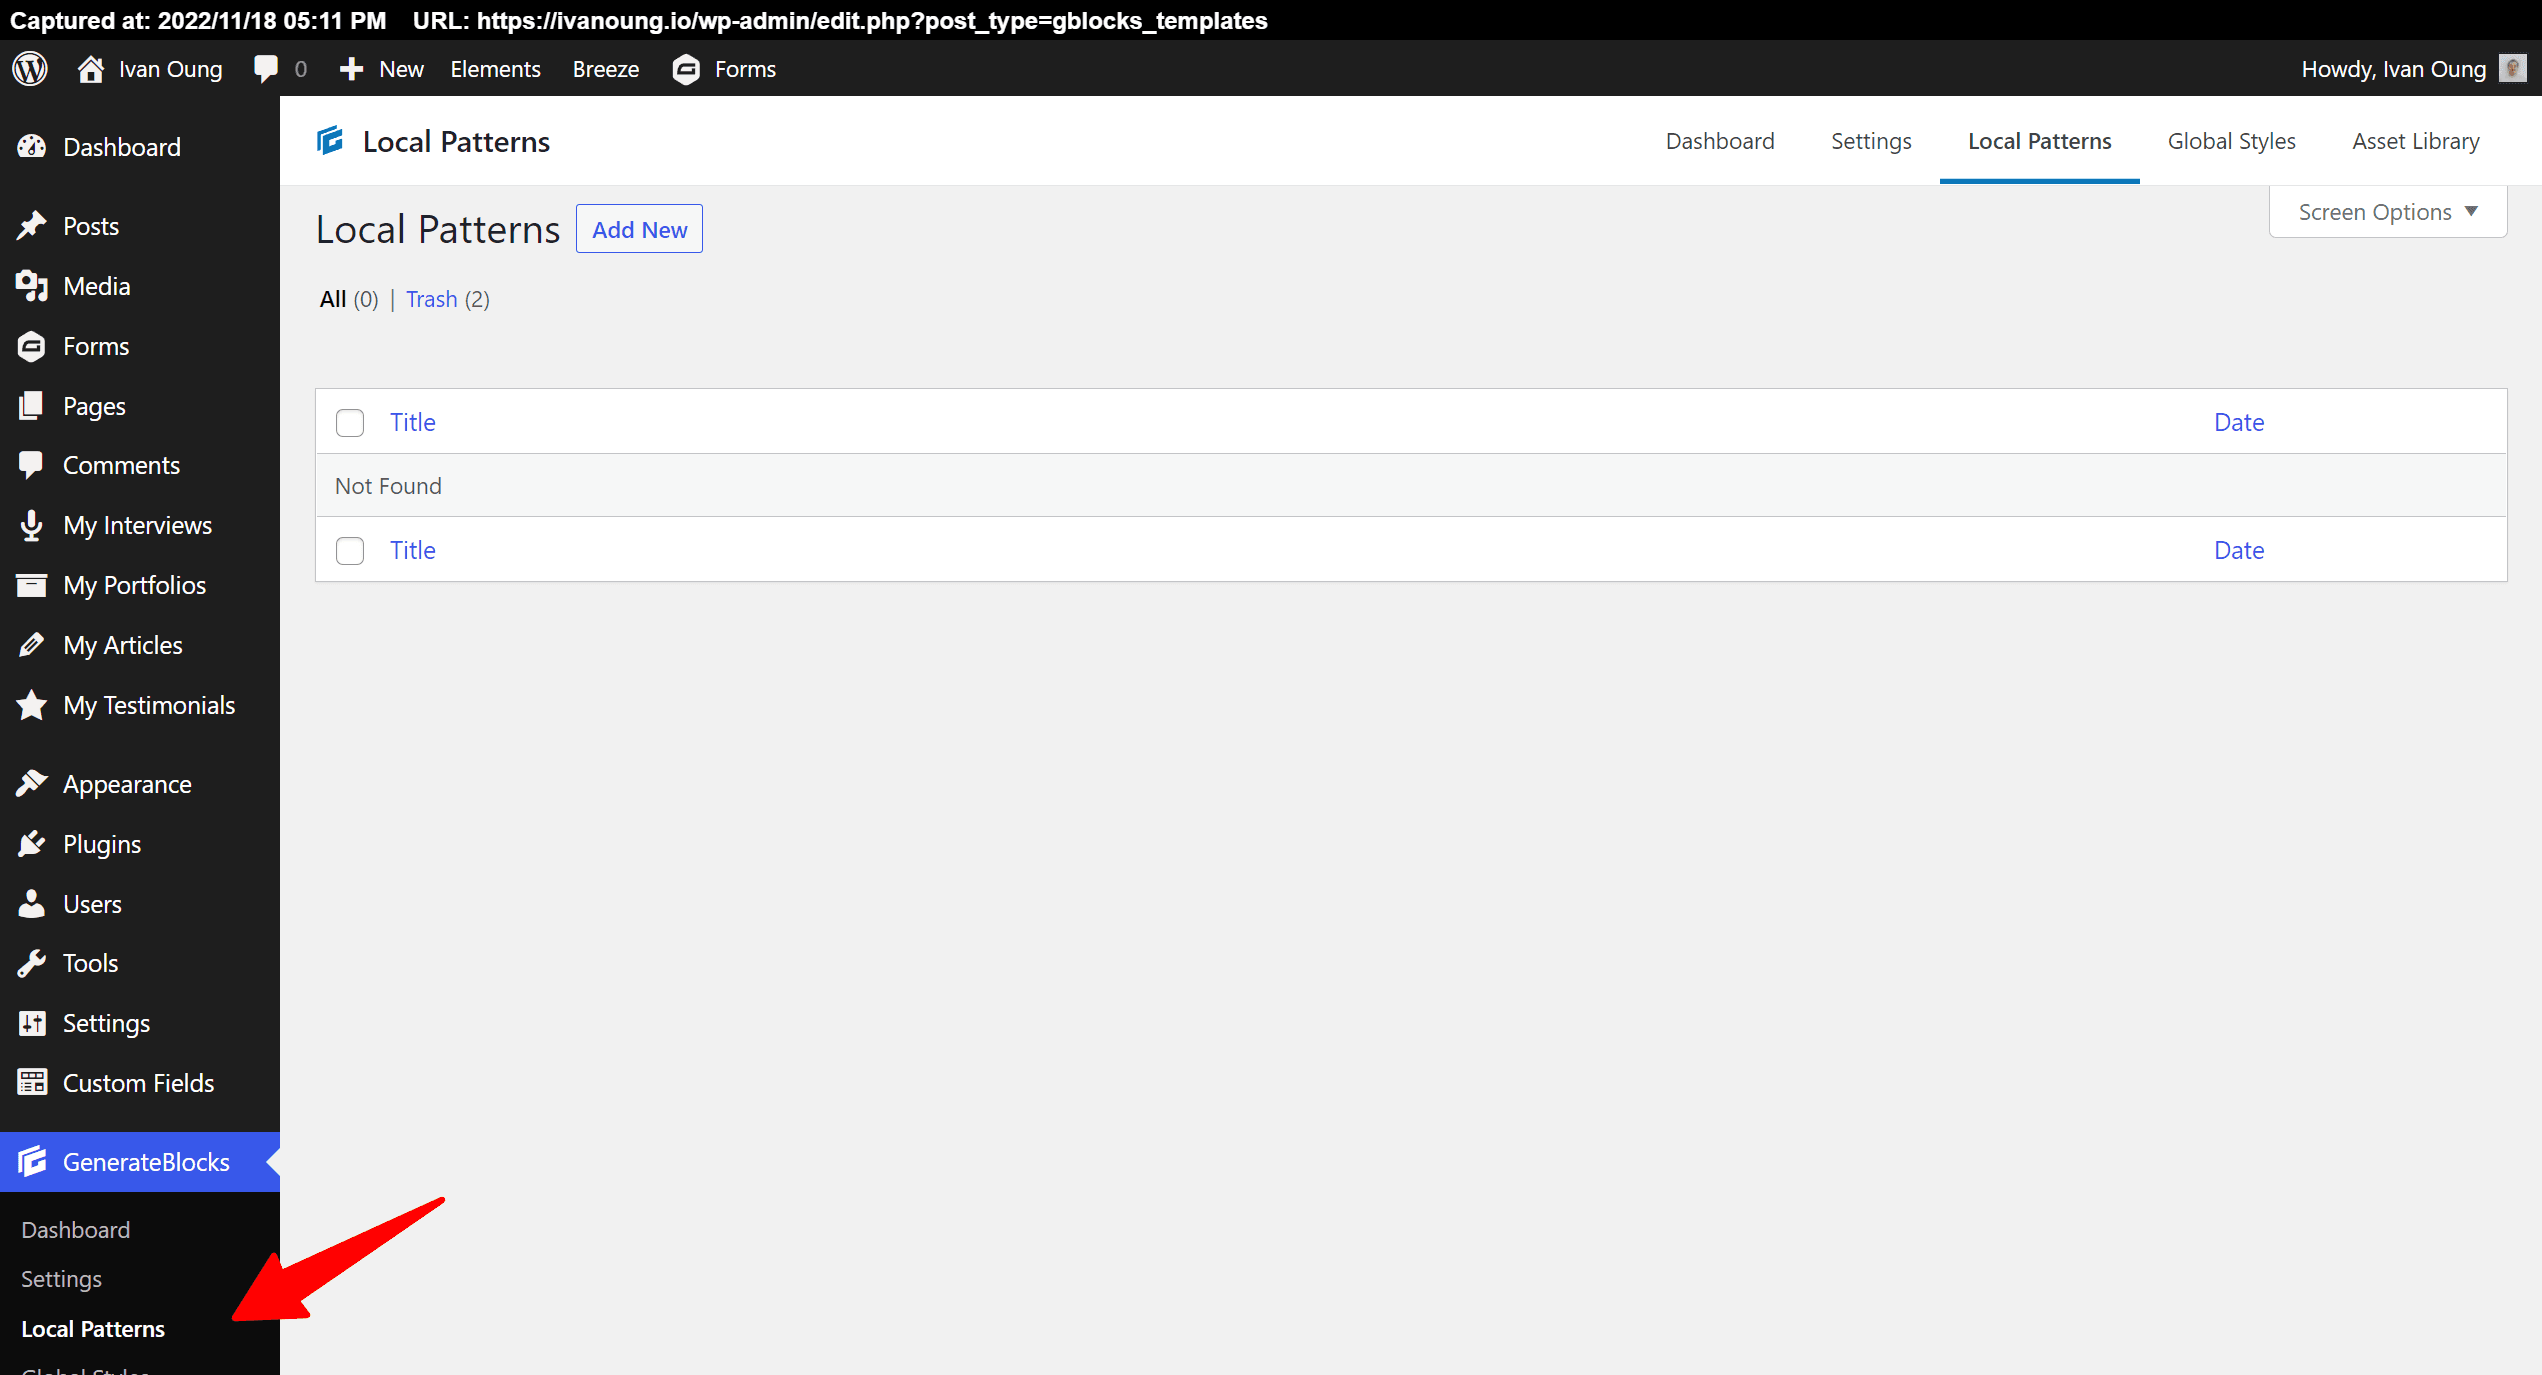Open the WordPress logo menu
Screen dimensions: 2542x1375
30,69
